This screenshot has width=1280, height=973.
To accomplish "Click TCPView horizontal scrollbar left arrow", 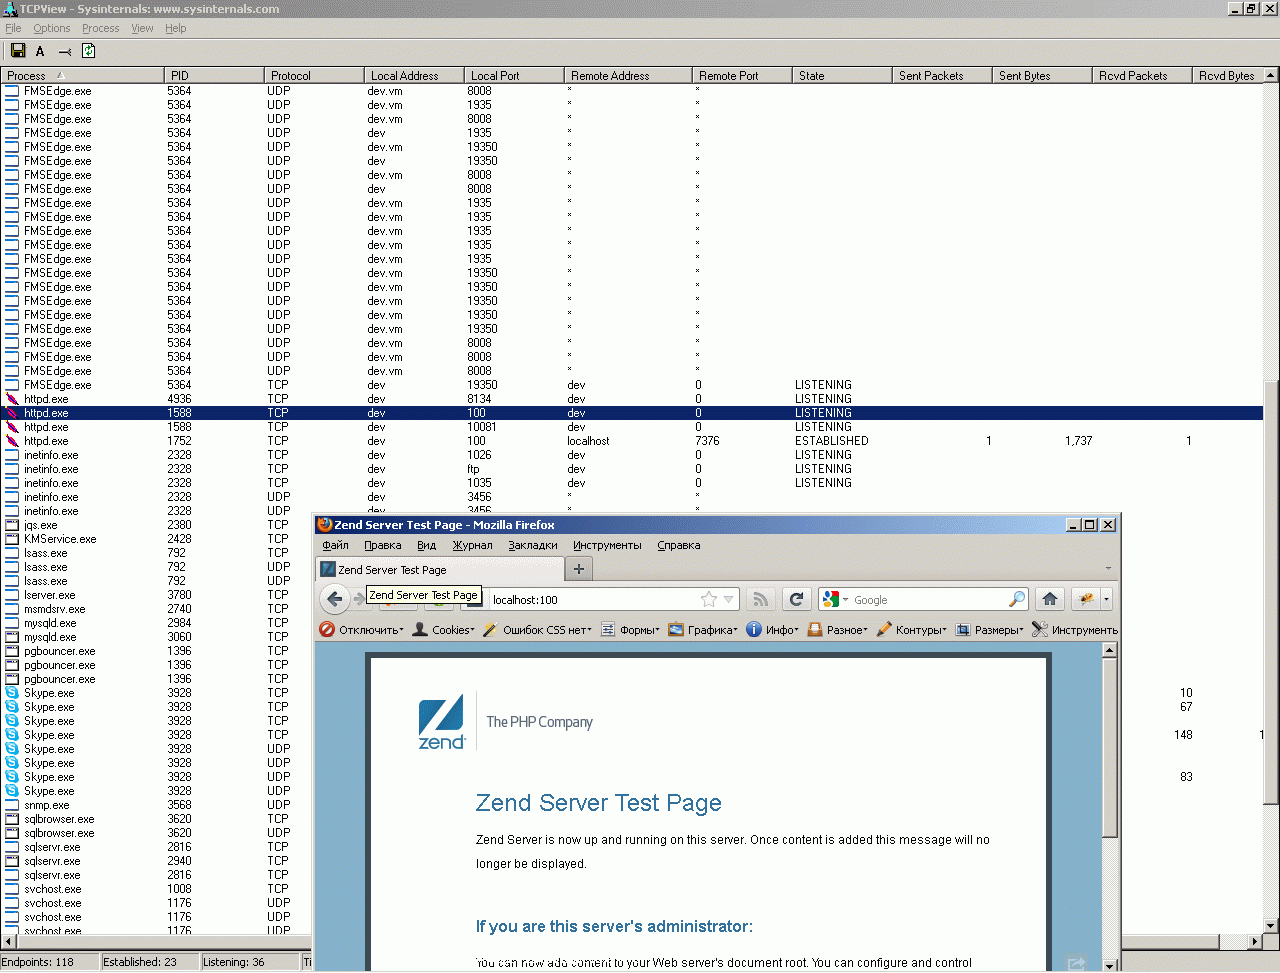I will [9, 941].
